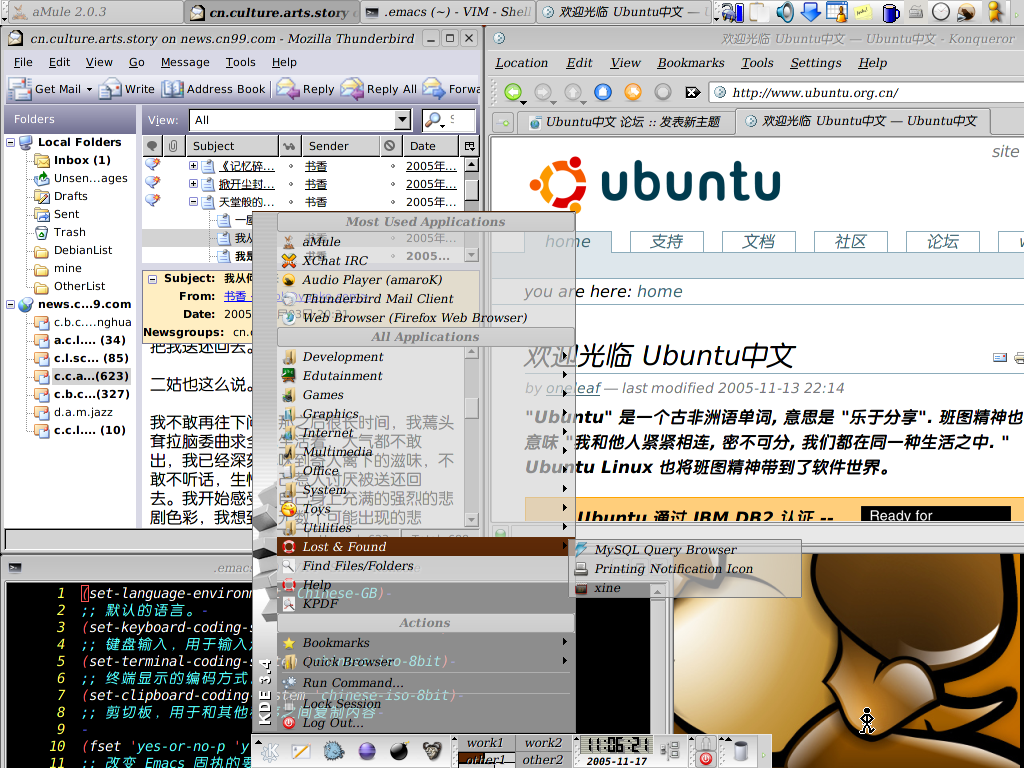Open the 论坛 navigation link on Ubuntu page
Viewport: 1024px width, 768px height.
tap(942, 242)
